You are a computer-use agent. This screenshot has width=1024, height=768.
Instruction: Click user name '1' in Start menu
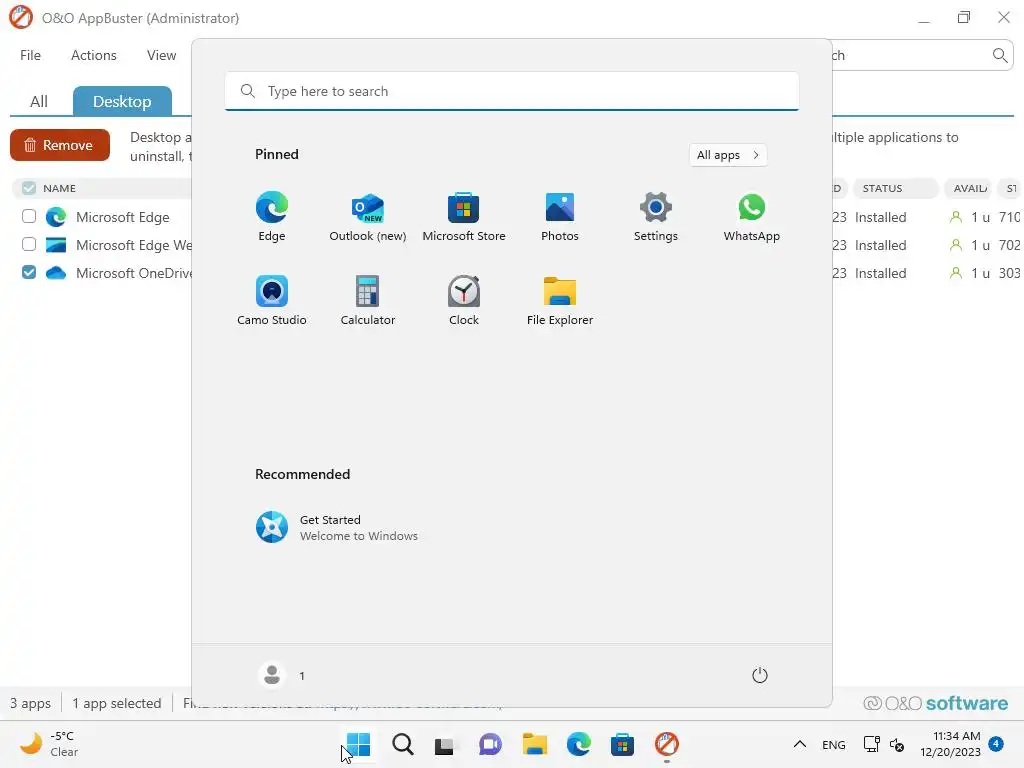pos(302,676)
